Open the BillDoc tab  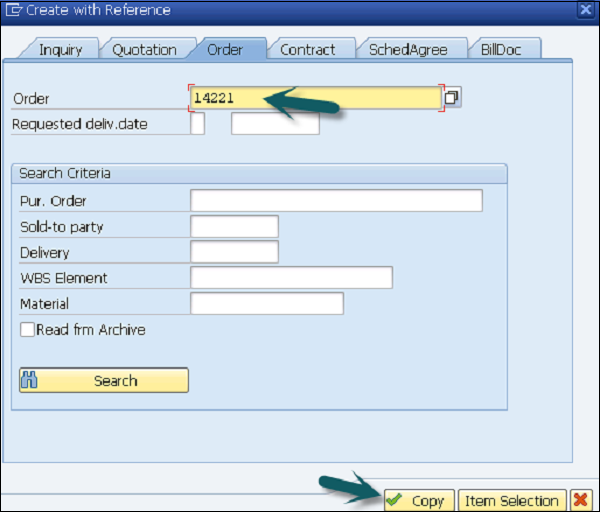[501, 50]
